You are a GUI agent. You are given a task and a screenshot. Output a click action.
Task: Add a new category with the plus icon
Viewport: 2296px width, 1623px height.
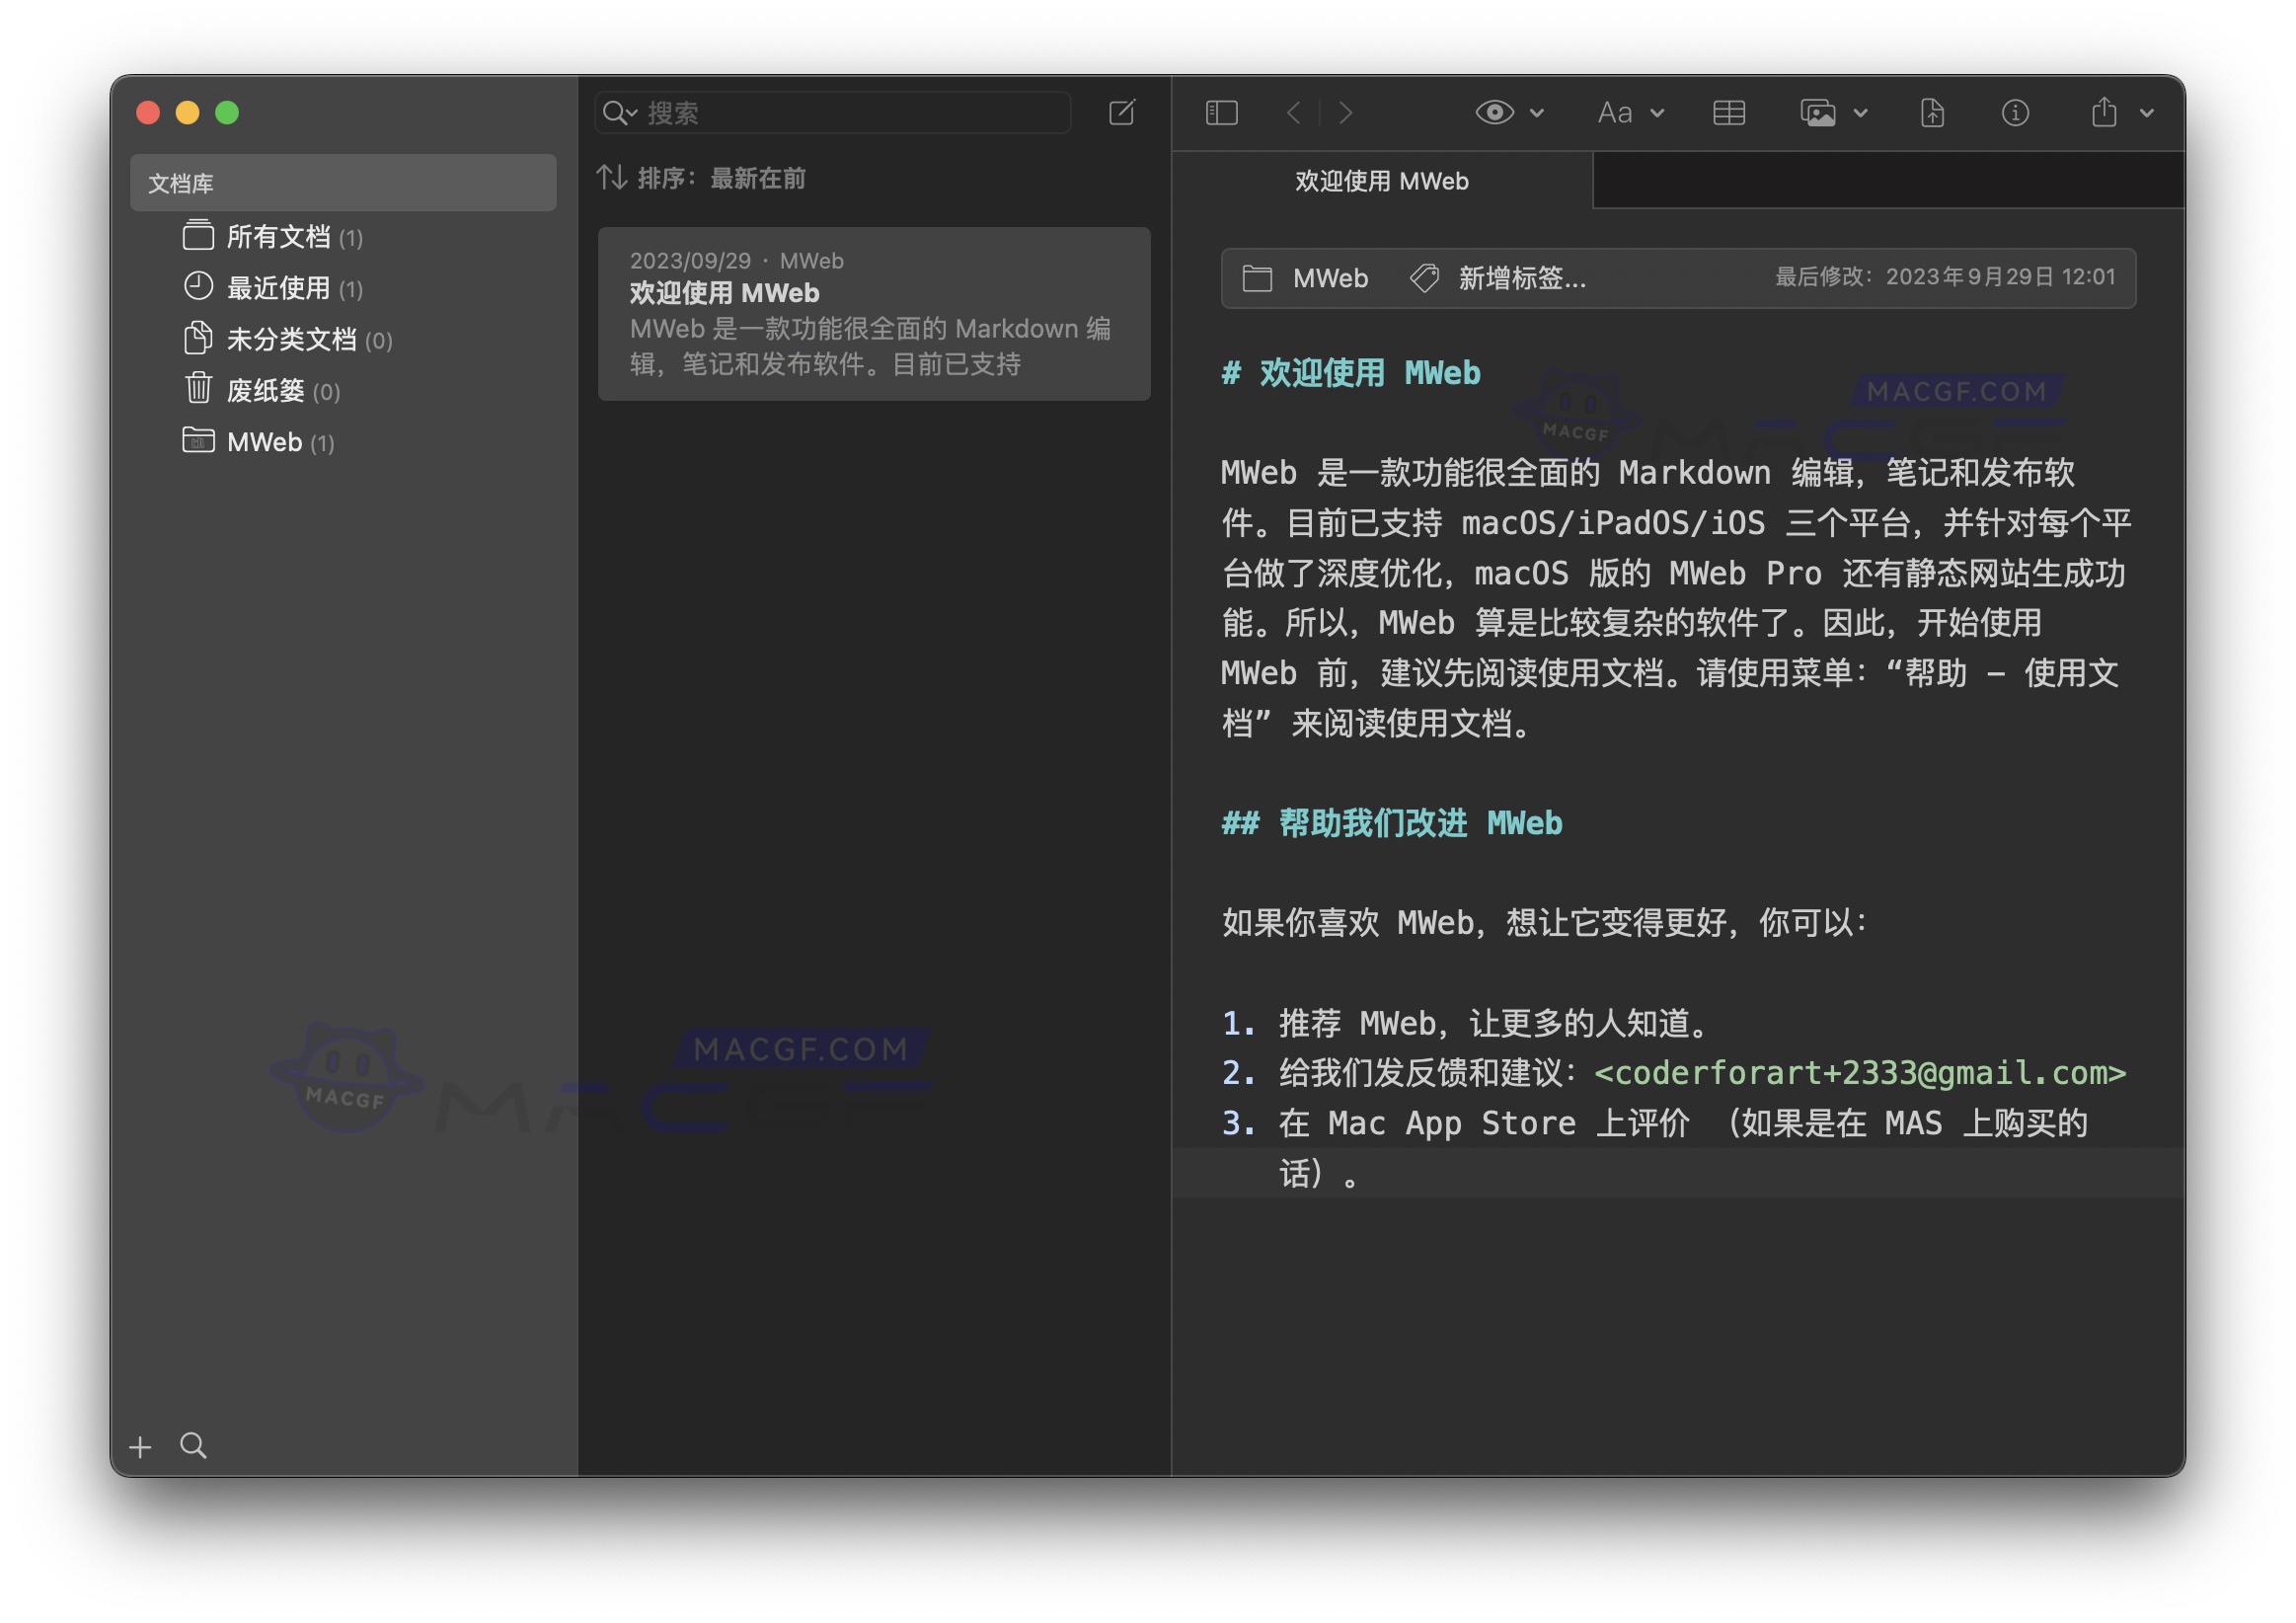pos(140,1445)
